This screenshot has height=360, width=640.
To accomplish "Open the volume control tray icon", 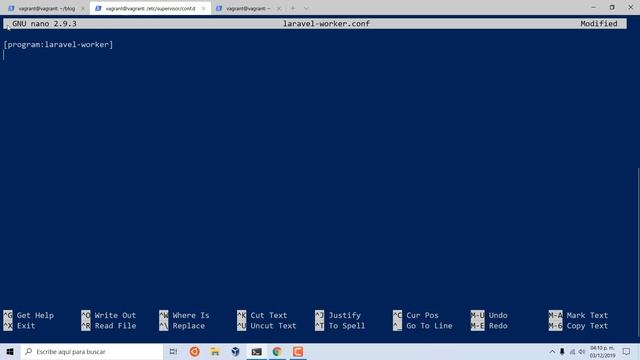I will [582, 351].
